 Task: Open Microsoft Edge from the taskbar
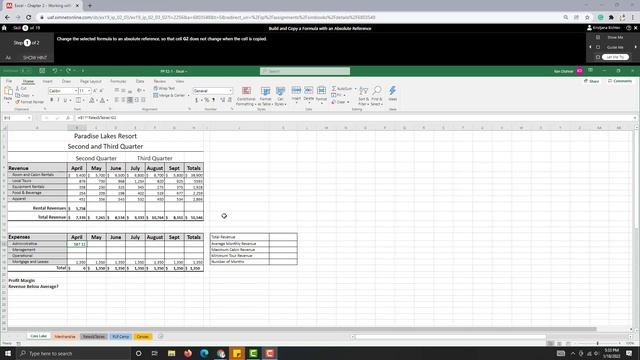tap(204, 353)
